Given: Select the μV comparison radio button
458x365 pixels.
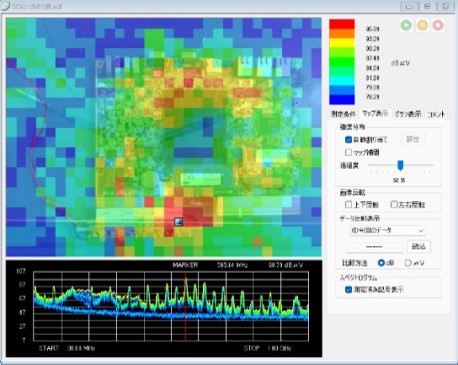Looking at the screenshot, I should click(408, 263).
